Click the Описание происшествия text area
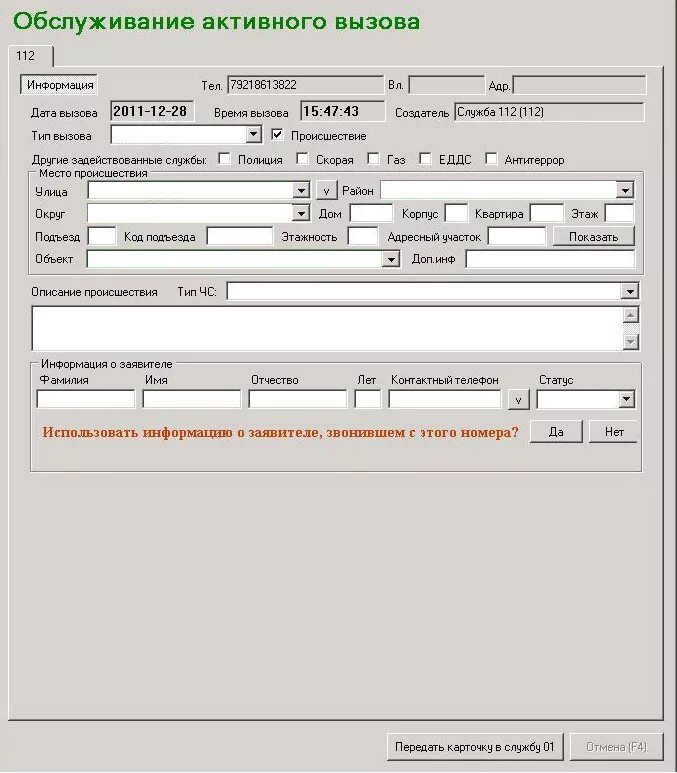 (328, 328)
